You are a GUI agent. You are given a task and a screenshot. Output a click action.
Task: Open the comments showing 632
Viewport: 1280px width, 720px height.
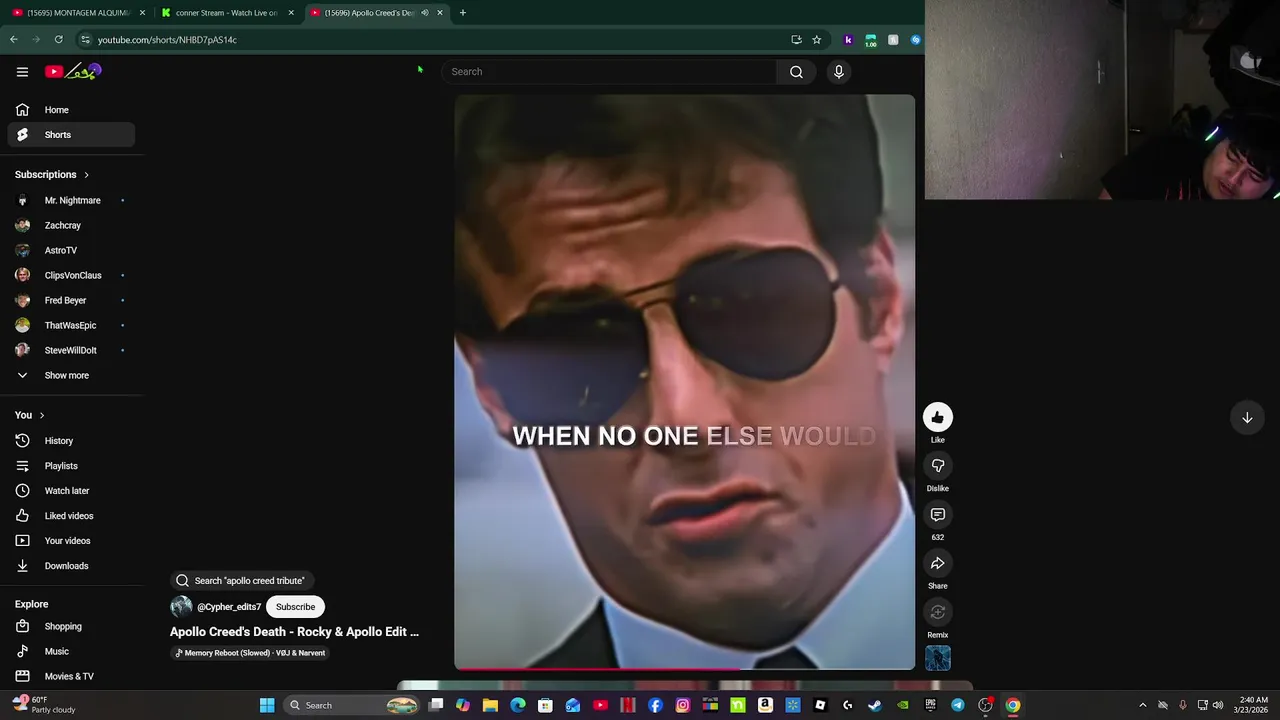click(937, 515)
